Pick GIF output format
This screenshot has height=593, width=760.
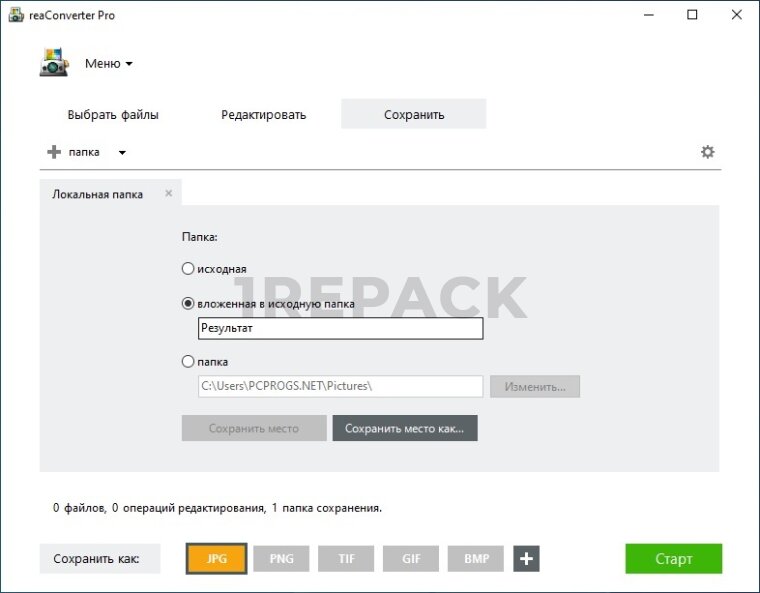(x=411, y=559)
